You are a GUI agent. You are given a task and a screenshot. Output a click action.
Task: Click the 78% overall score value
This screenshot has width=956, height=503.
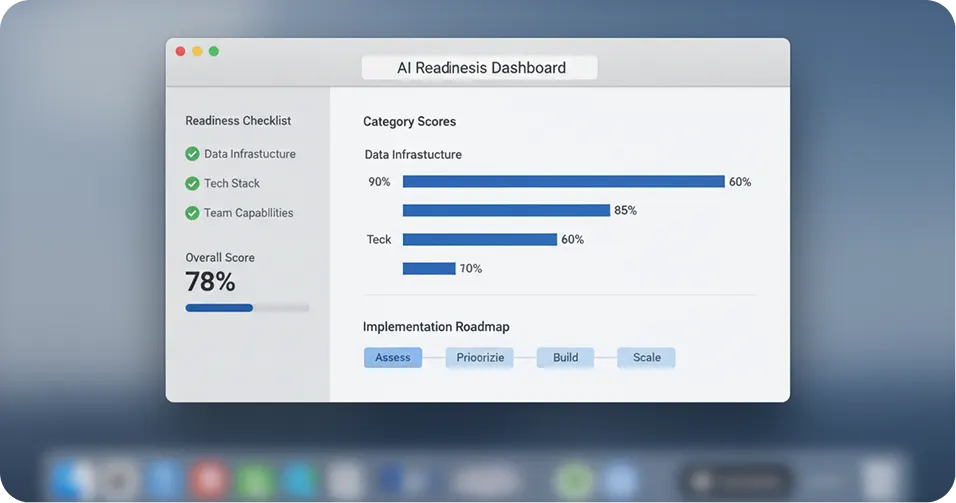coord(210,282)
